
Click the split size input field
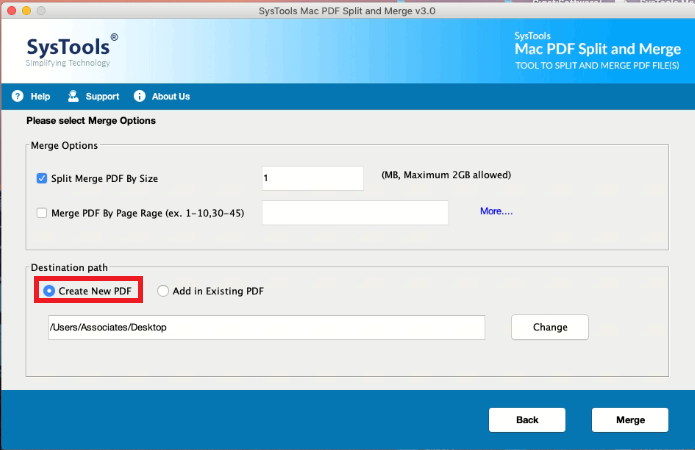click(312, 178)
